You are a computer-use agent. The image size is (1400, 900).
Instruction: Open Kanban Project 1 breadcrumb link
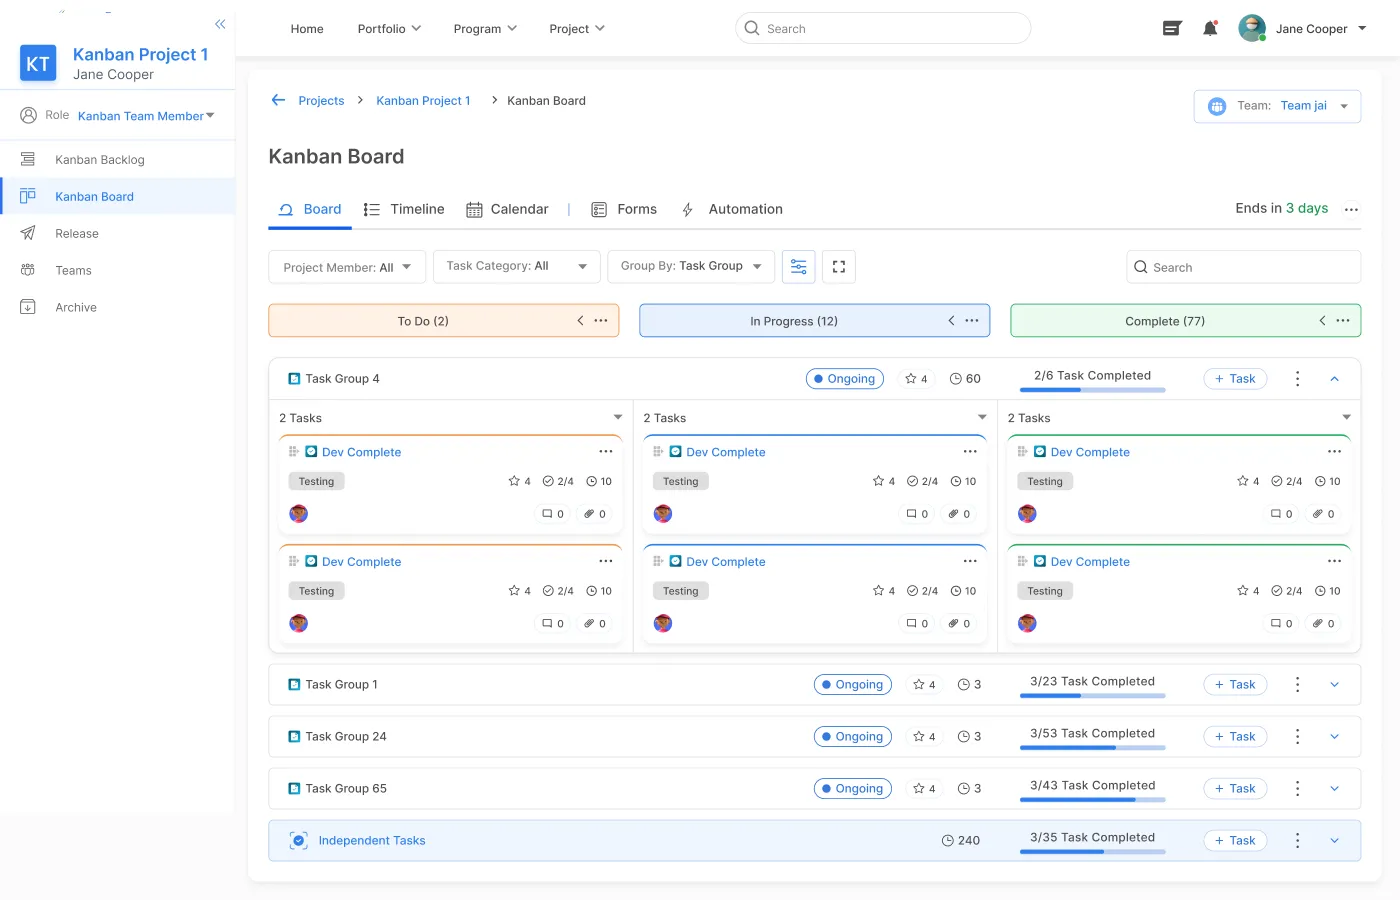[x=423, y=101]
